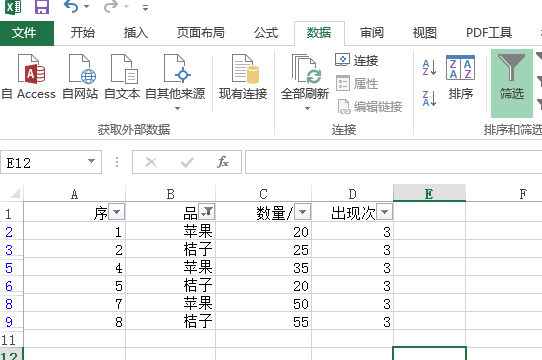Select column D header

pos(352,194)
